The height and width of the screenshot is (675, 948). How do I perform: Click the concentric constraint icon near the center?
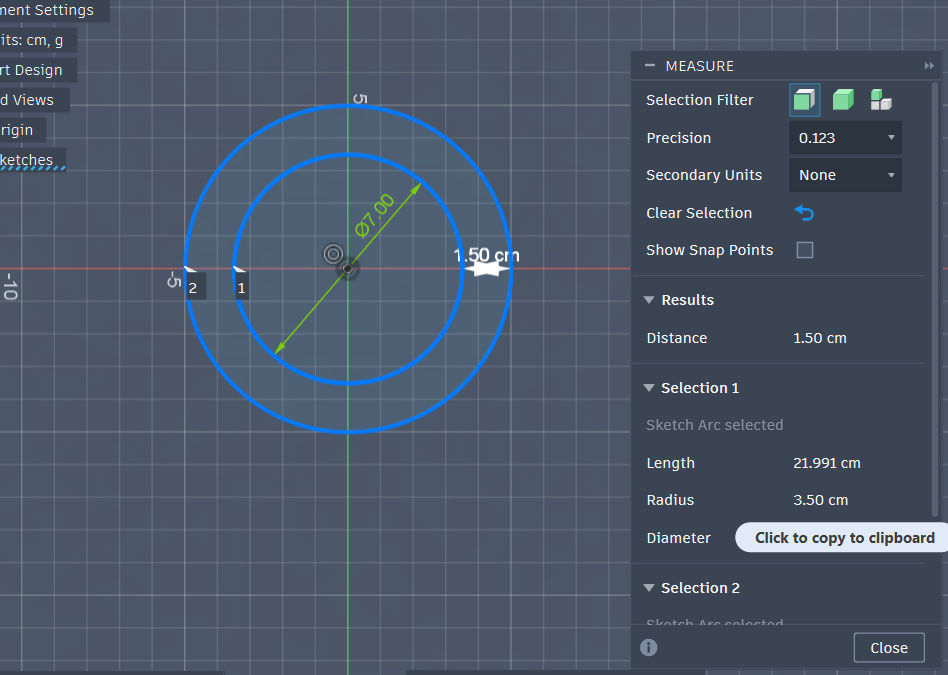tap(333, 254)
